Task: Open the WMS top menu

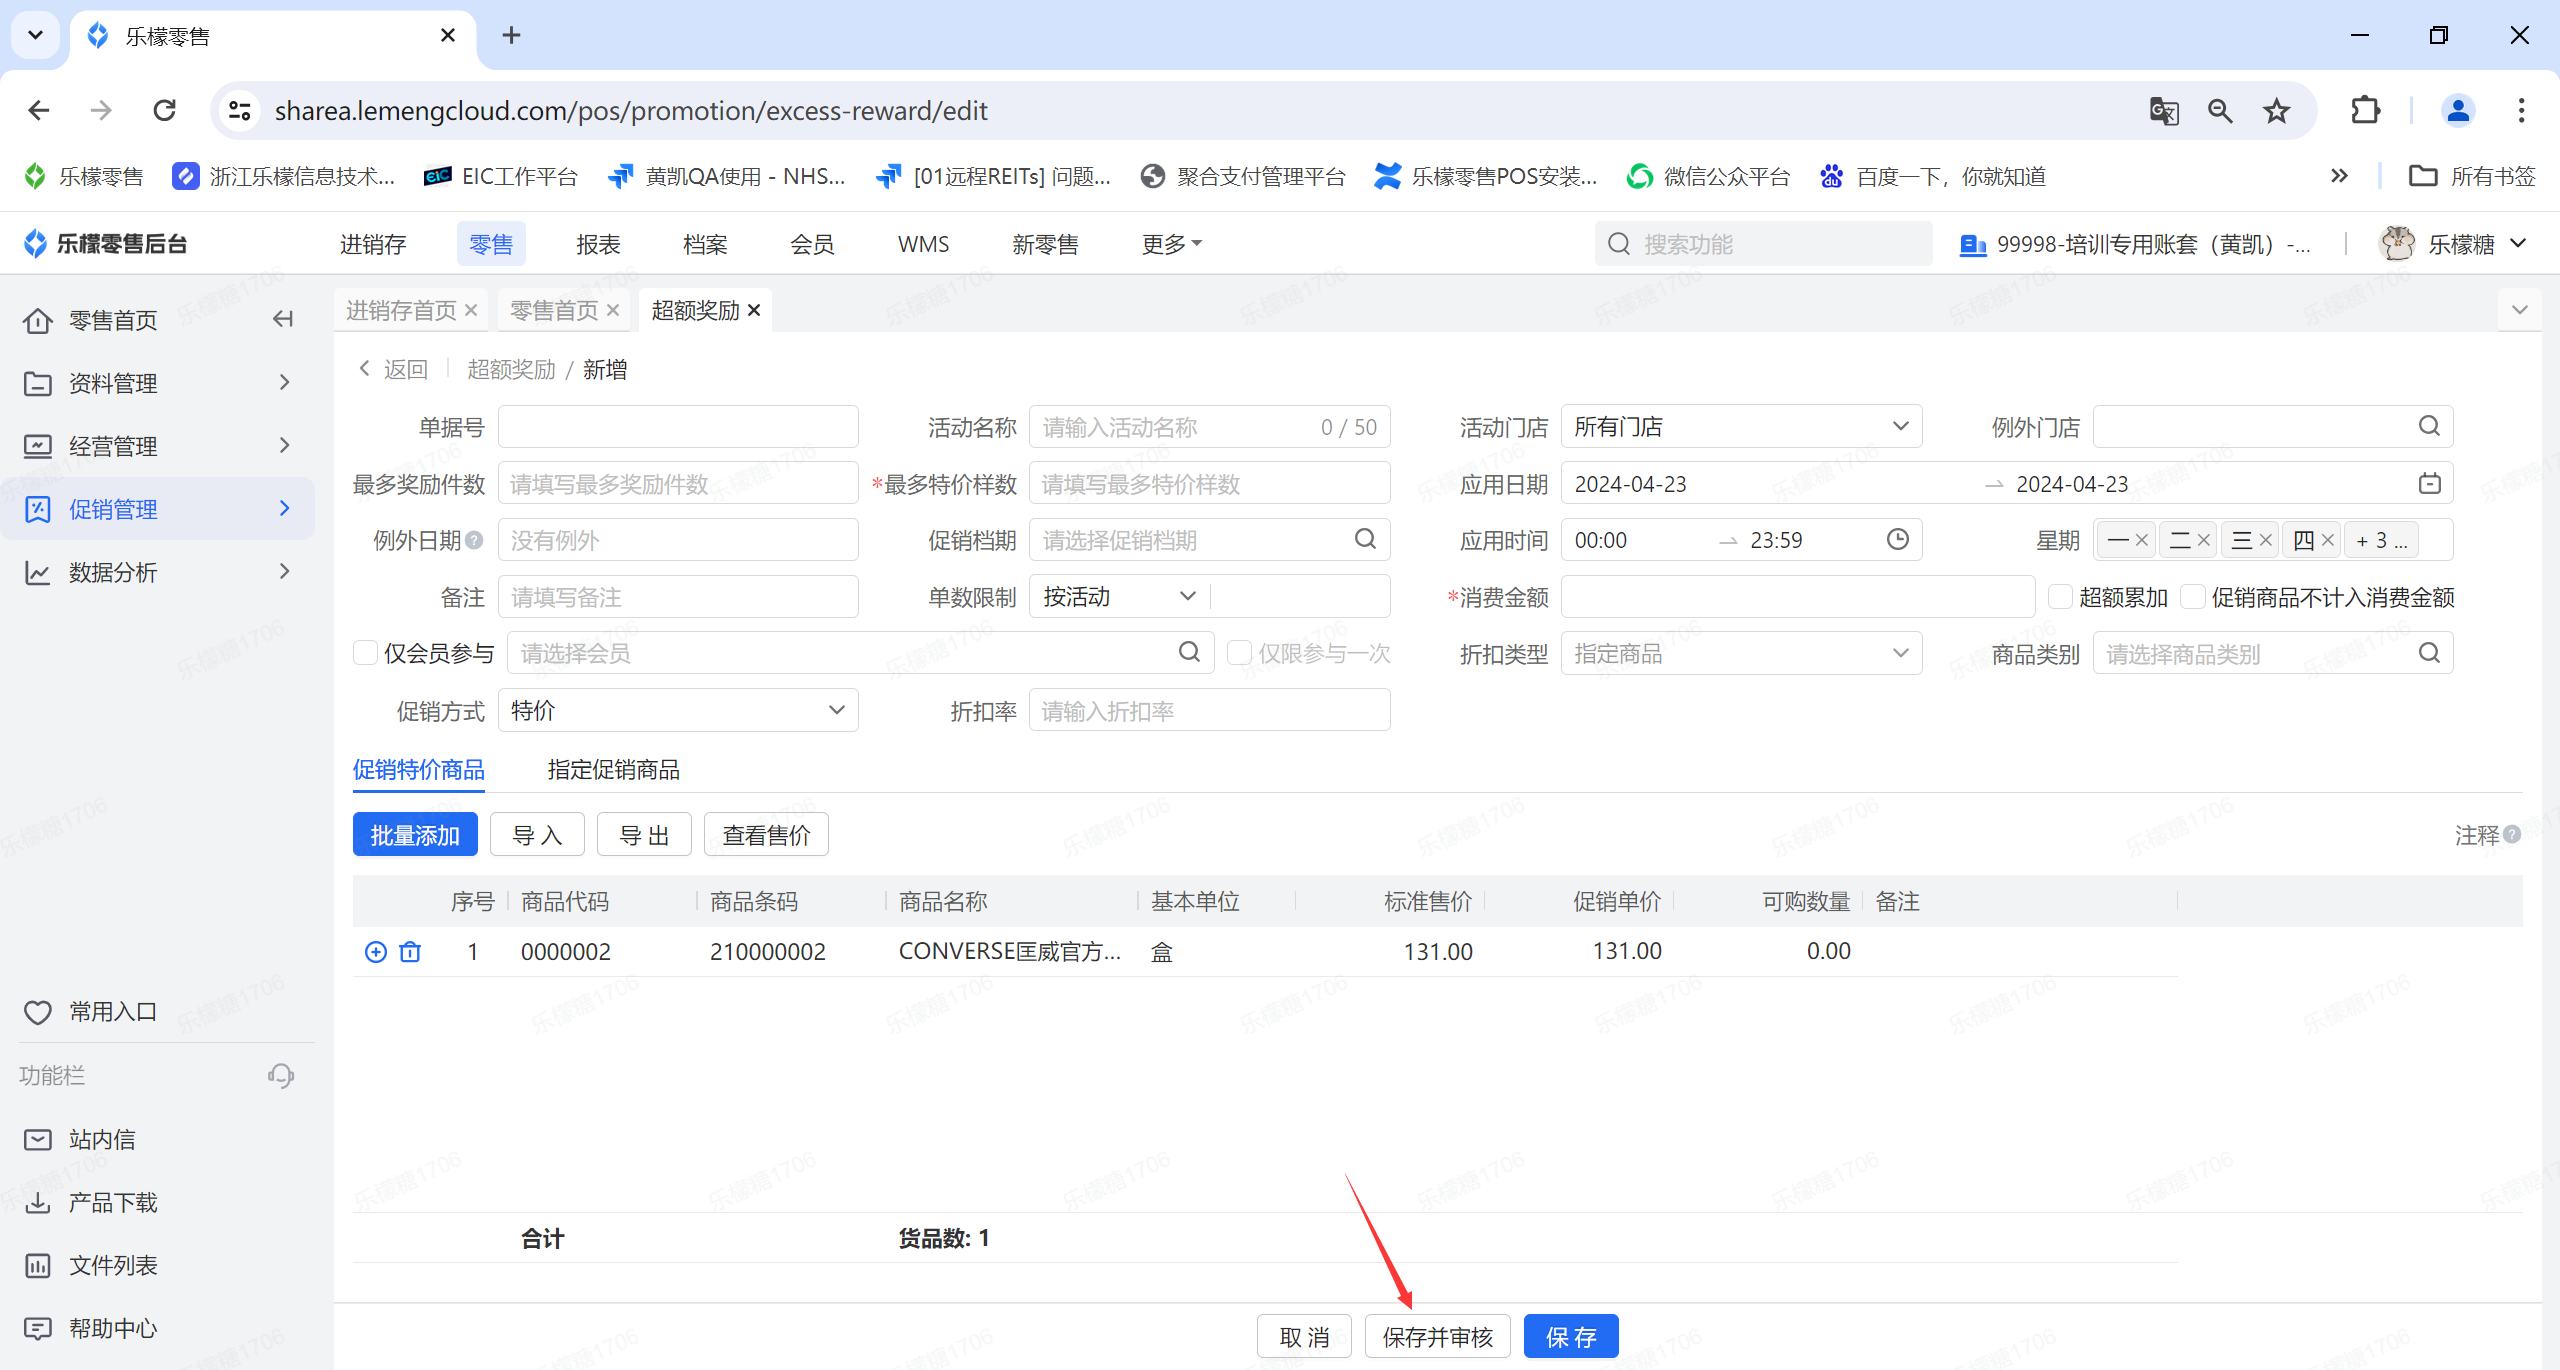Action: pyautogui.click(x=923, y=245)
